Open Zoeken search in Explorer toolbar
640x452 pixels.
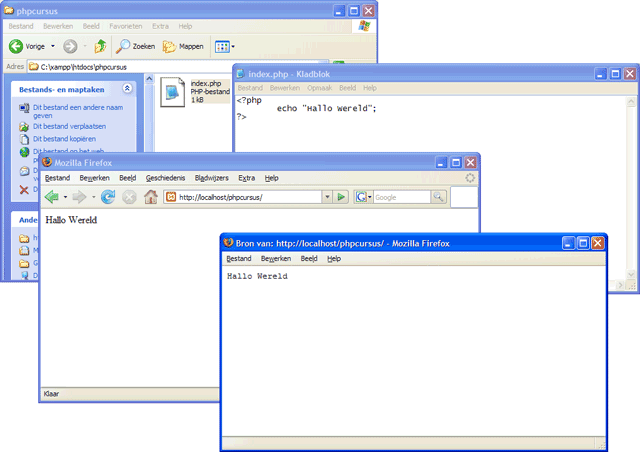(x=135, y=47)
